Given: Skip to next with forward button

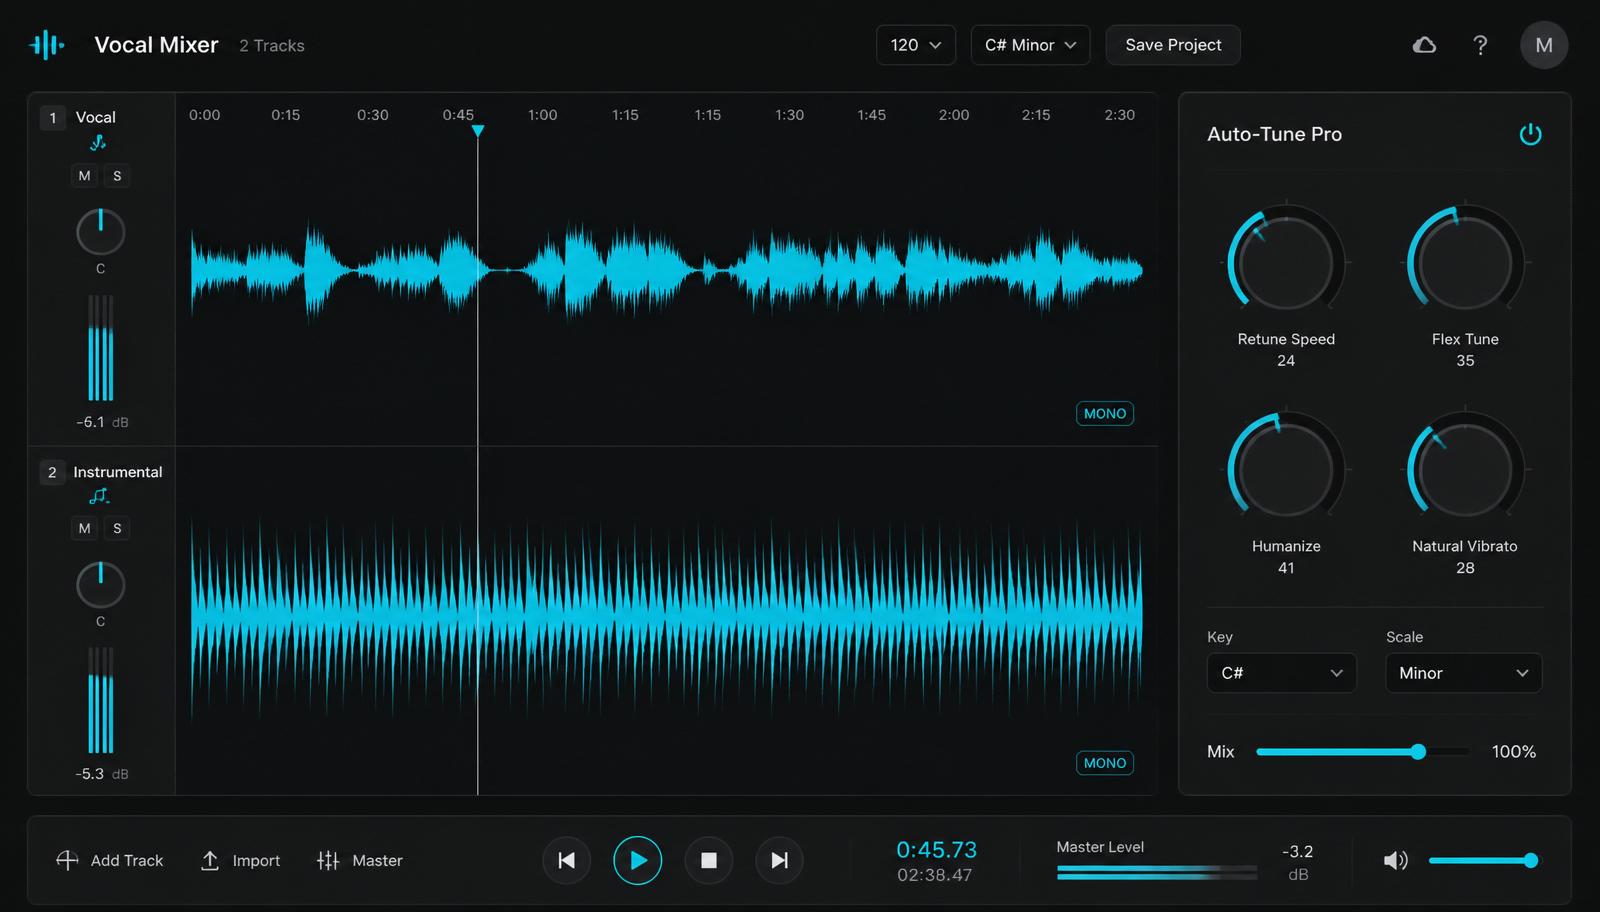Looking at the screenshot, I should tap(779, 860).
